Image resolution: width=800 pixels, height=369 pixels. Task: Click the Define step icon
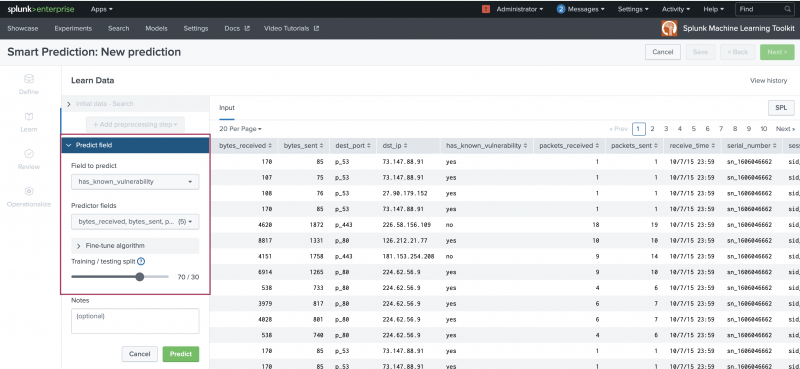29,79
